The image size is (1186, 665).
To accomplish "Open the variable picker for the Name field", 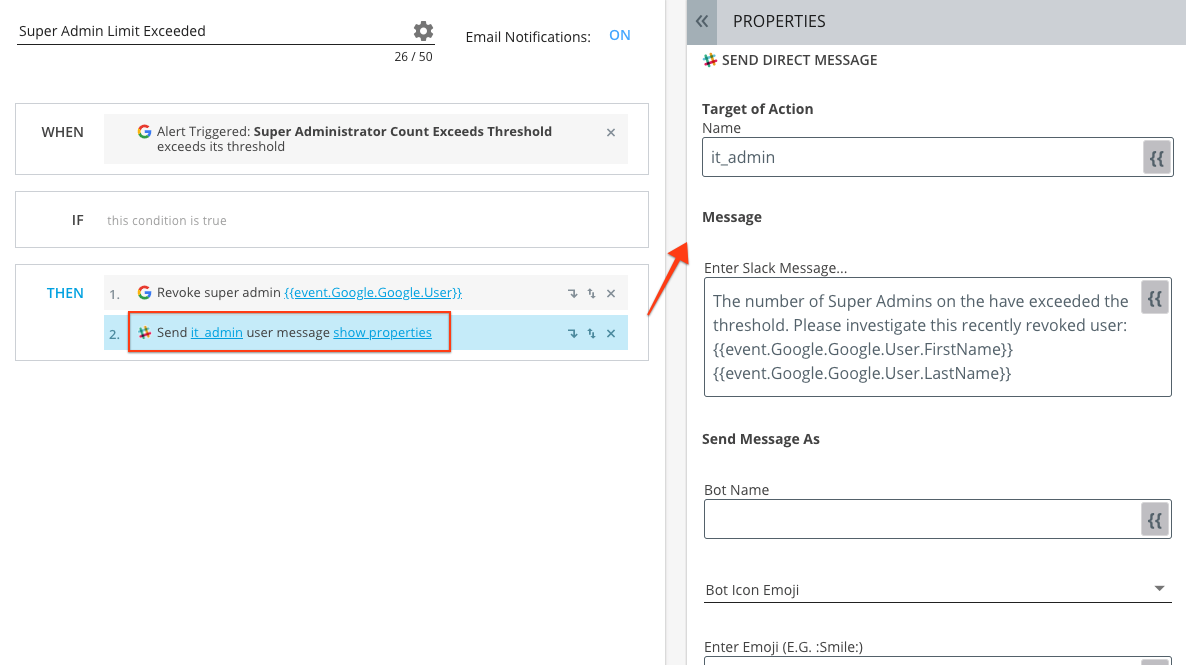I will tap(1156, 157).
